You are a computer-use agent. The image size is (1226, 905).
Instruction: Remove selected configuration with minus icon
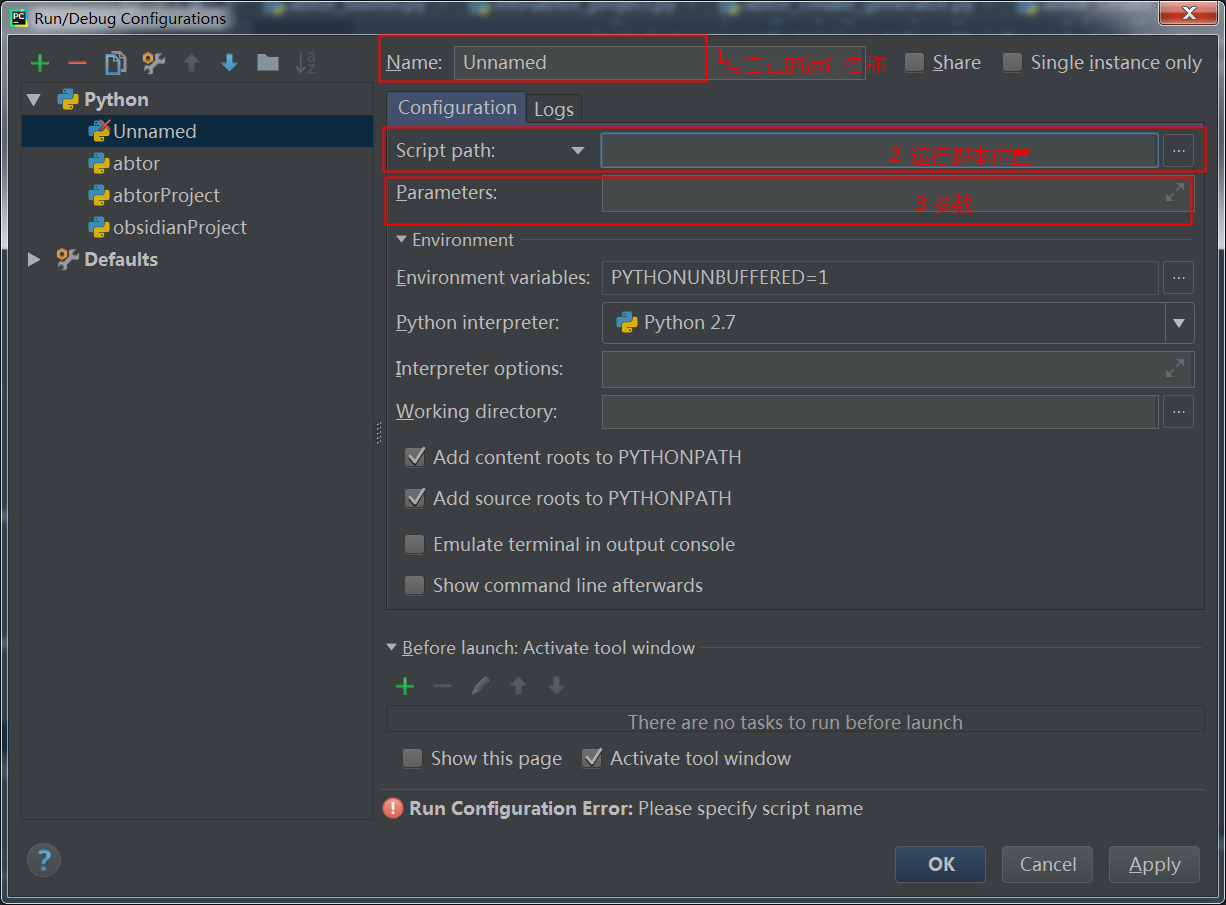(77, 63)
